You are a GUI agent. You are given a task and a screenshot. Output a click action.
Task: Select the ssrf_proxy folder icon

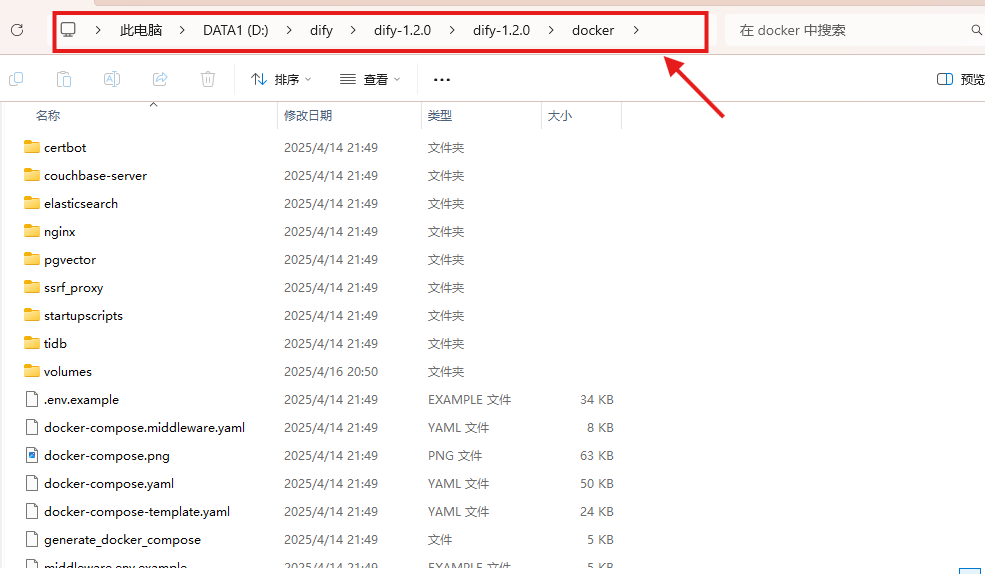(31, 287)
